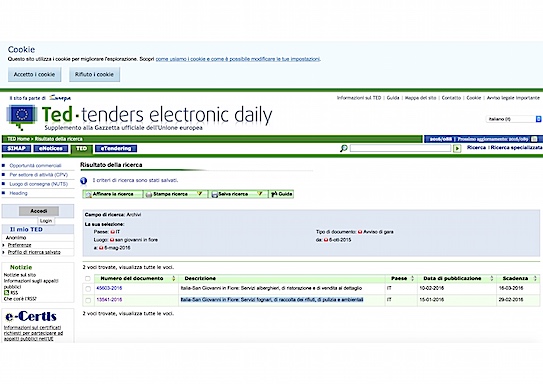Click Rifiuto i cookie button
This screenshot has width=543, height=384.
[x=94, y=74]
